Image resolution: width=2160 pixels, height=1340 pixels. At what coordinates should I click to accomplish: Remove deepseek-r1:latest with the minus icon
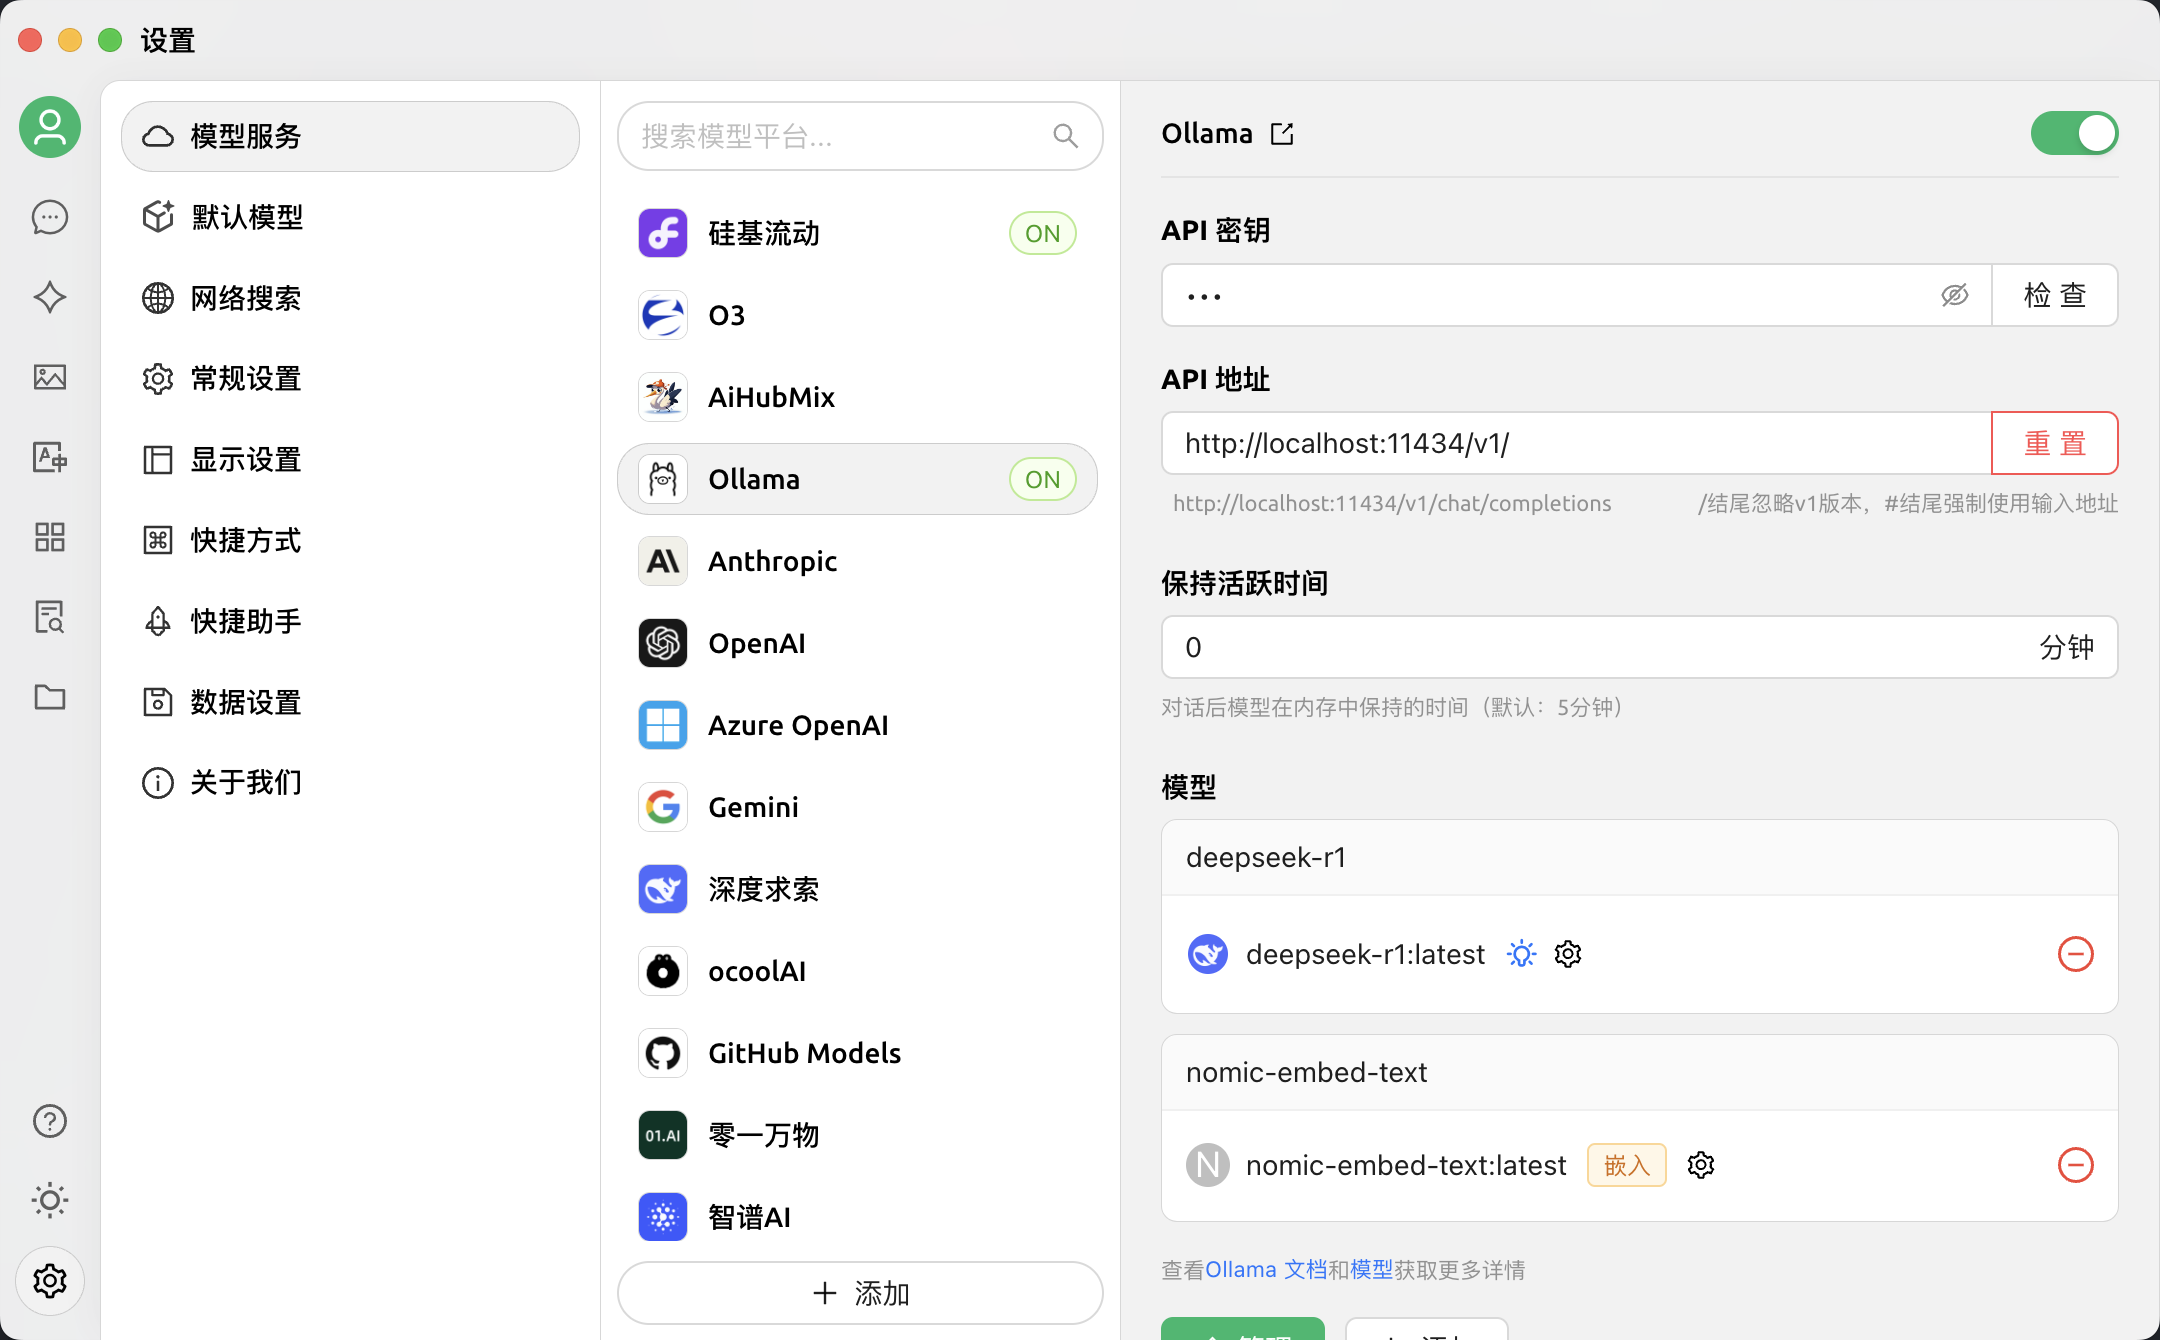[2076, 954]
